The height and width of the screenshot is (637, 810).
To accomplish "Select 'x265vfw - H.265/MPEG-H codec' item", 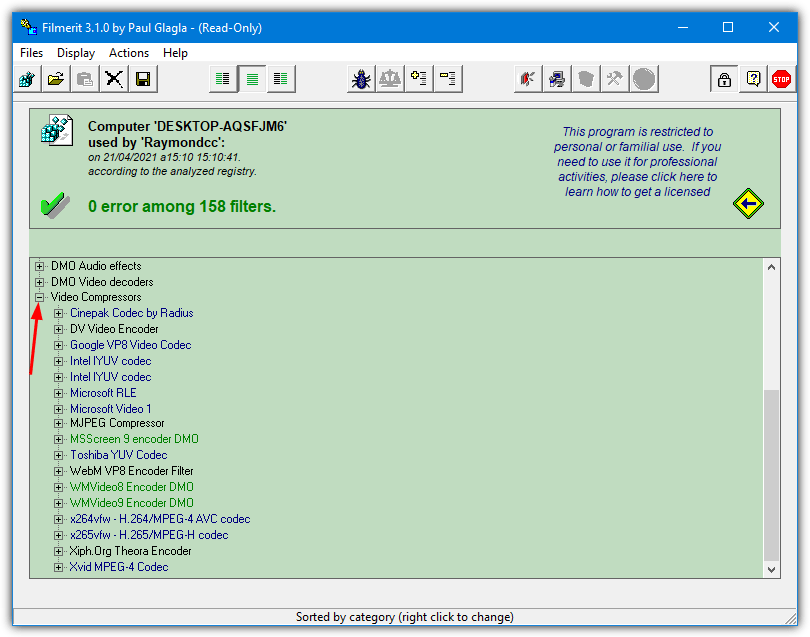I will click(x=149, y=535).
